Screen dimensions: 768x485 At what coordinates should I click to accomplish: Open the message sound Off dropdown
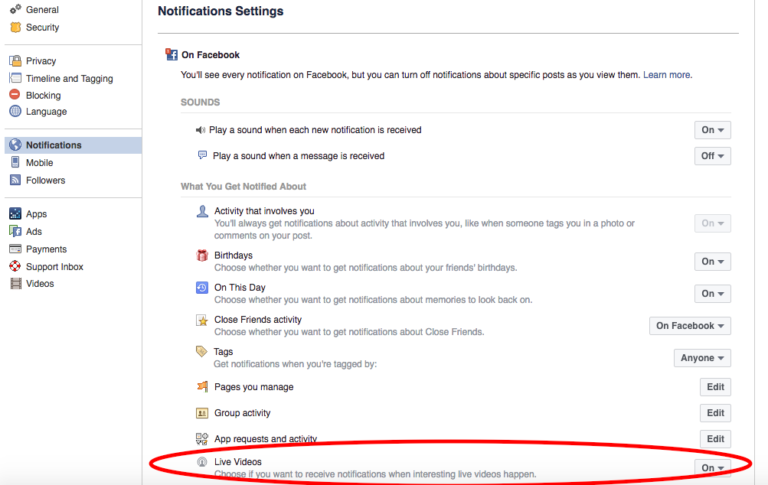[x=713, y=156]
